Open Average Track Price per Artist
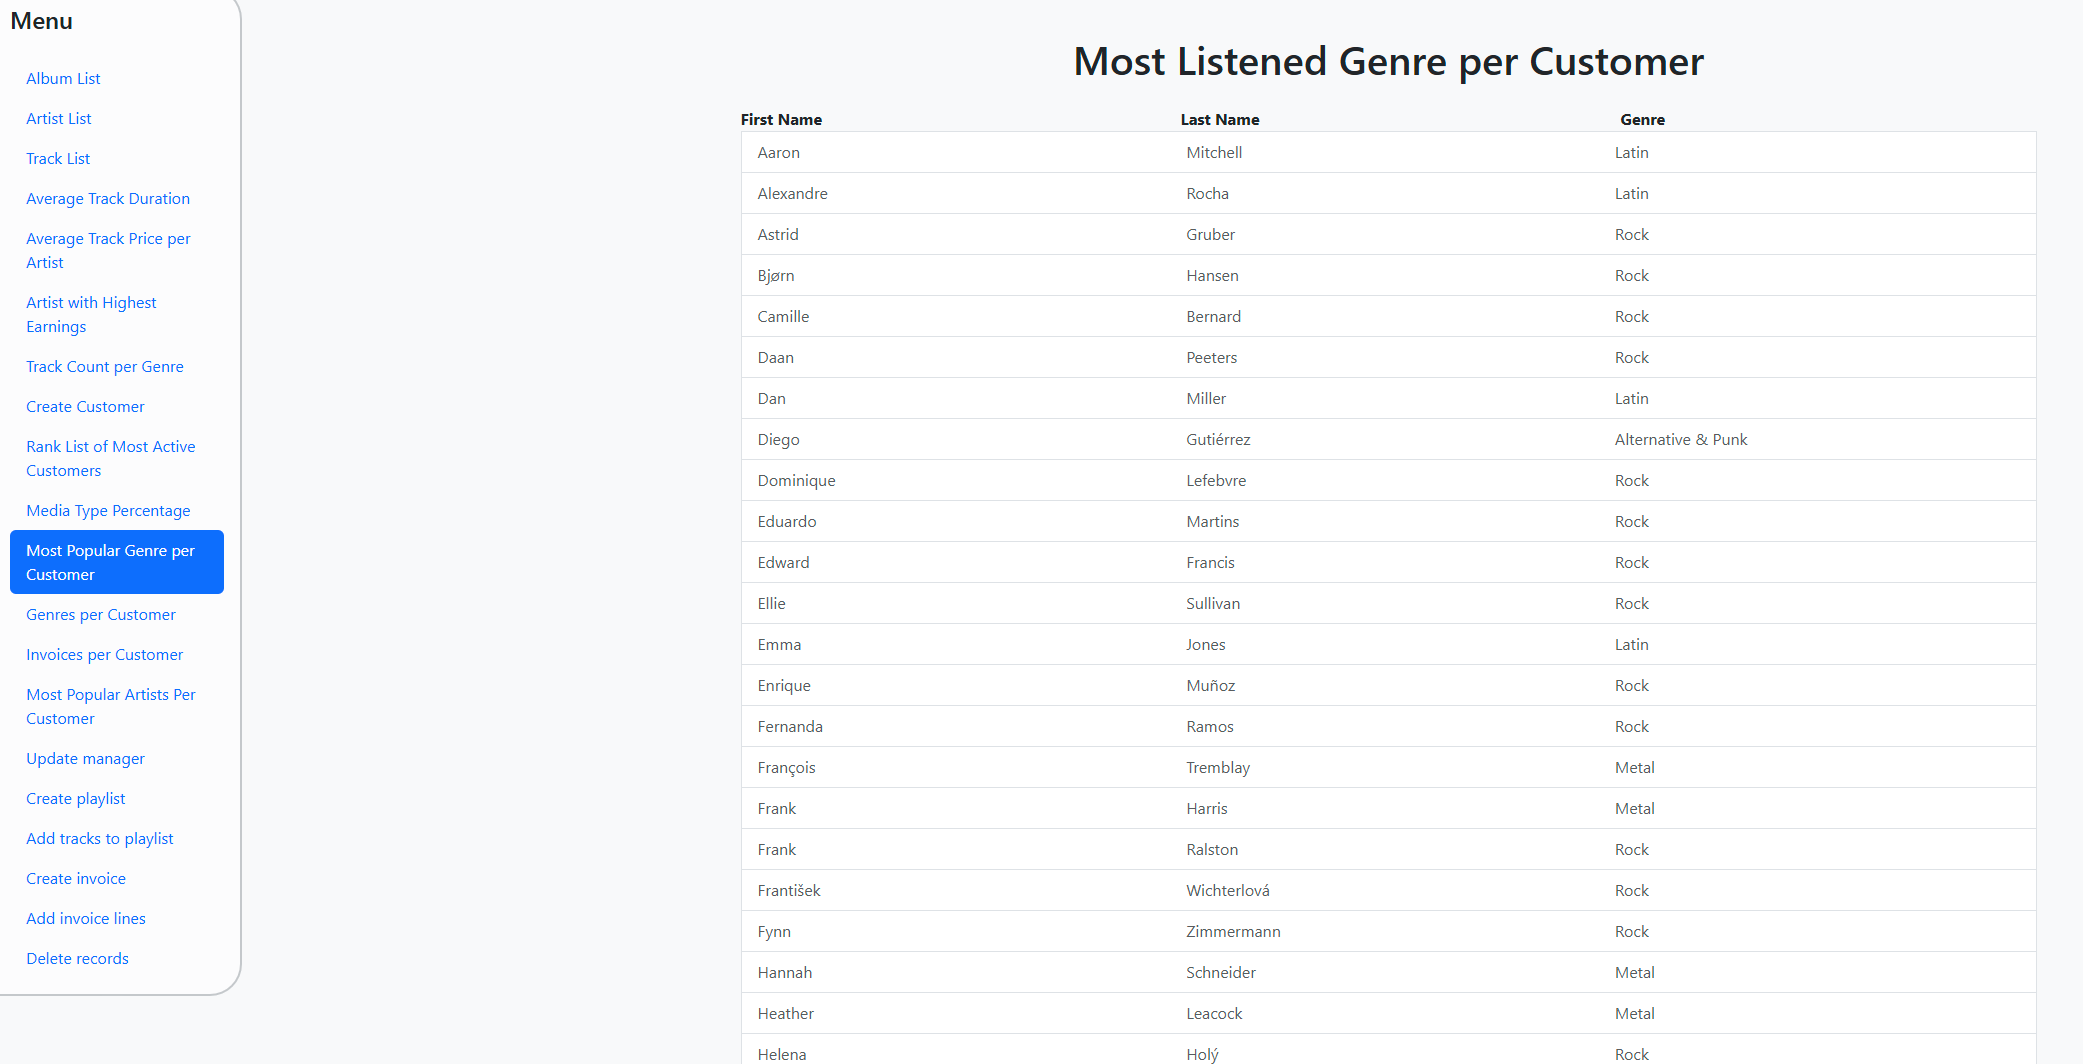Screen dimensions: 2083x1064 108,250
